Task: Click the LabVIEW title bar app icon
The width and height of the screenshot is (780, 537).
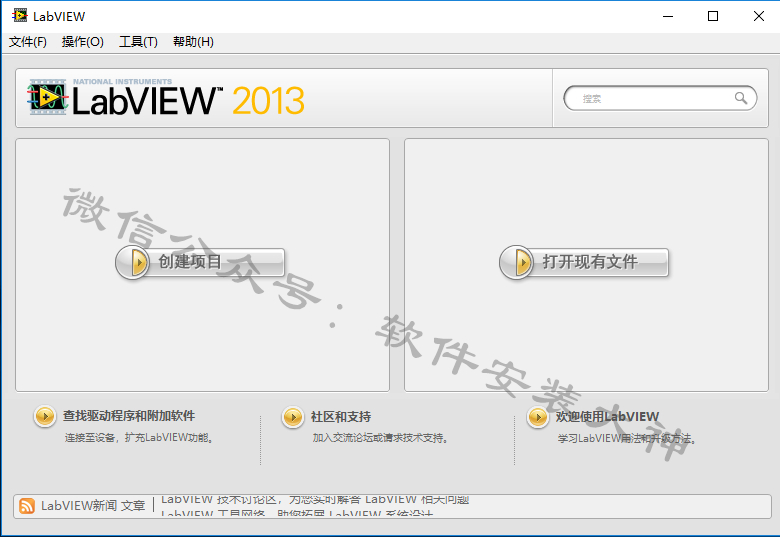Action: click(20, 16)
